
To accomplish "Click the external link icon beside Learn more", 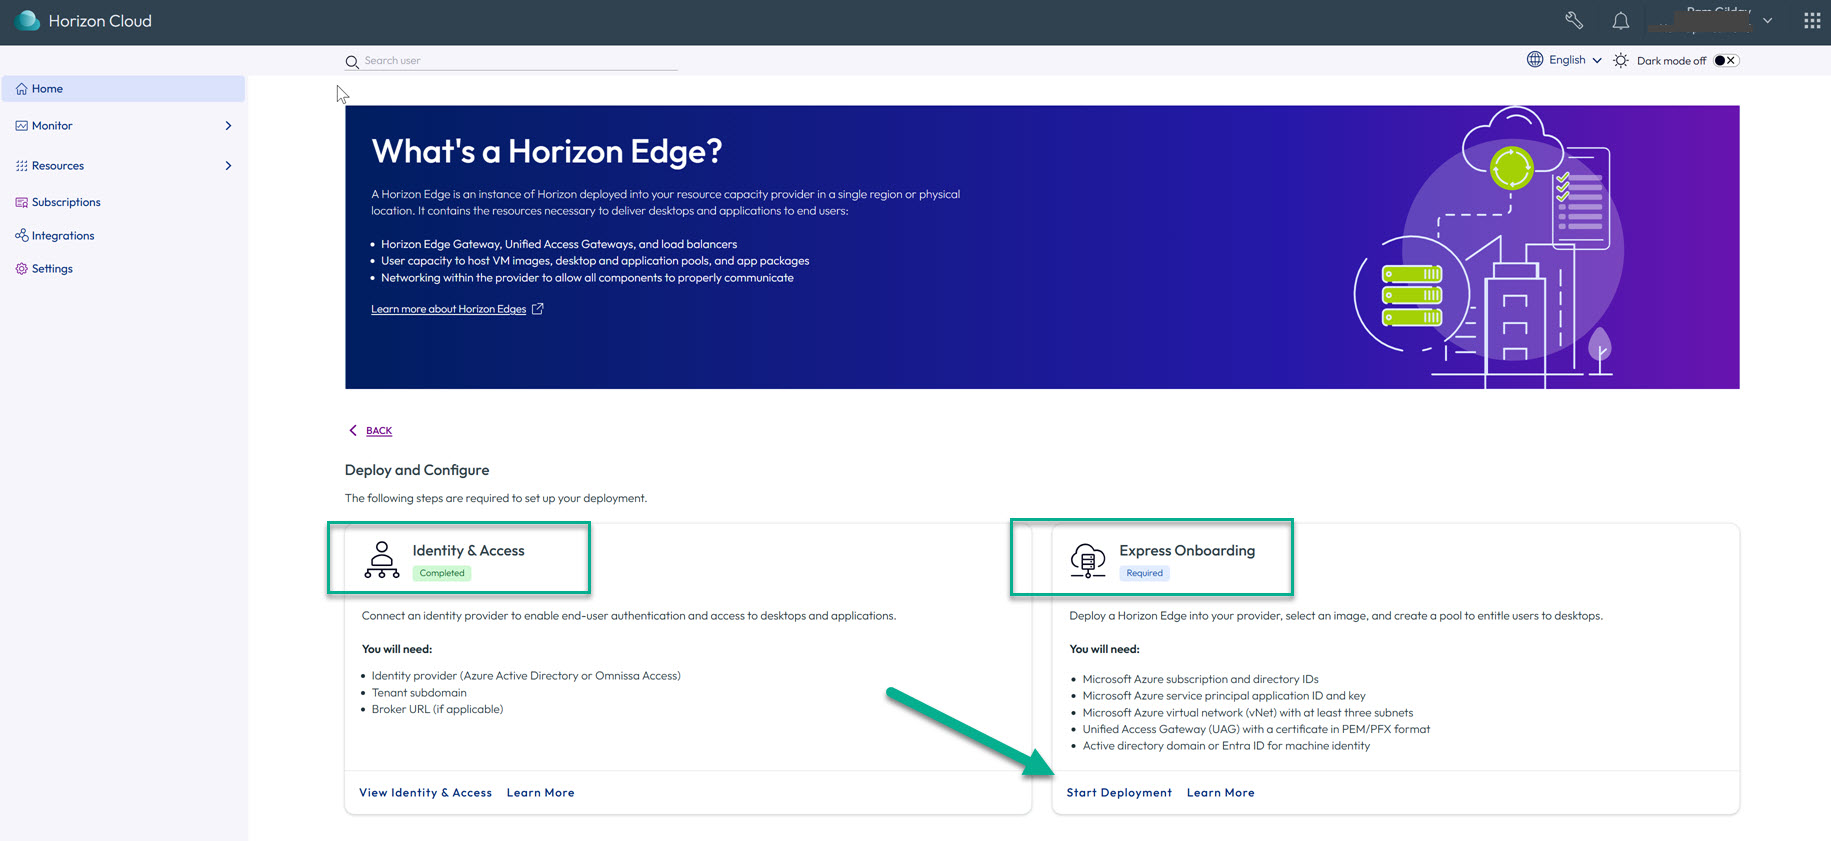I will pos(538,309).
